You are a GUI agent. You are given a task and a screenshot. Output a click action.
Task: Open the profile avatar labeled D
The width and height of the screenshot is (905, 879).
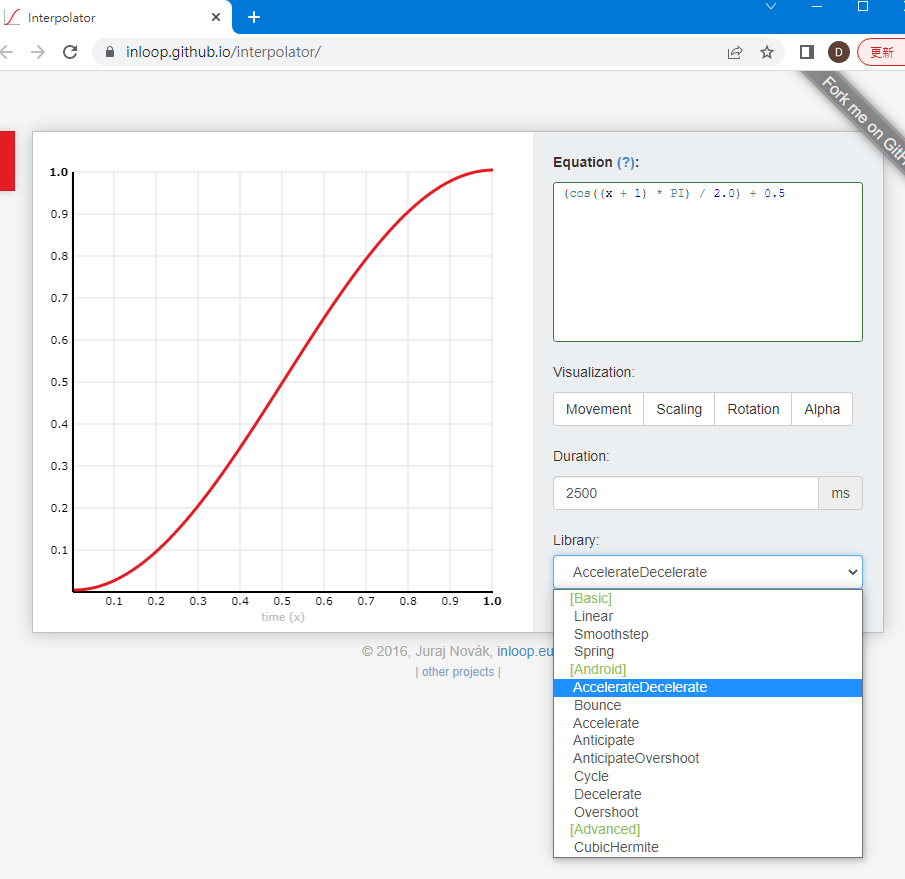point(839,53)
